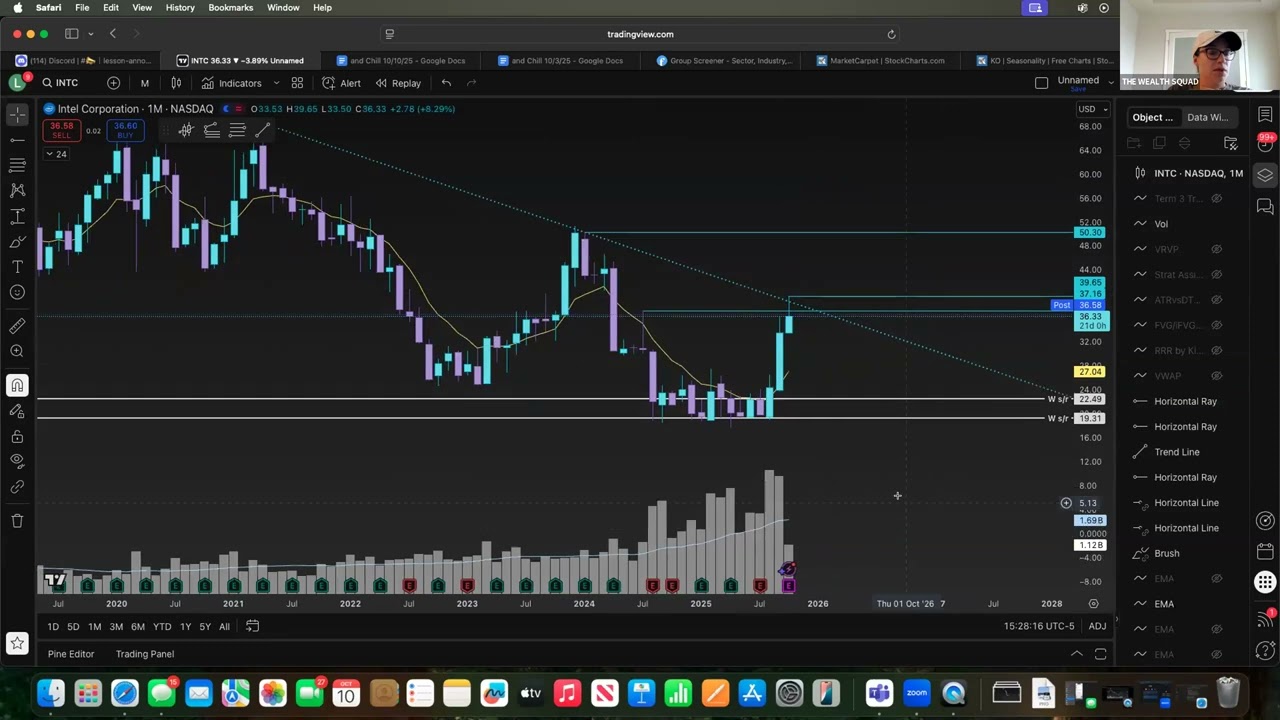
Task: Open the Bookmarks menu in Safari
Action: [x=231, y=7]
